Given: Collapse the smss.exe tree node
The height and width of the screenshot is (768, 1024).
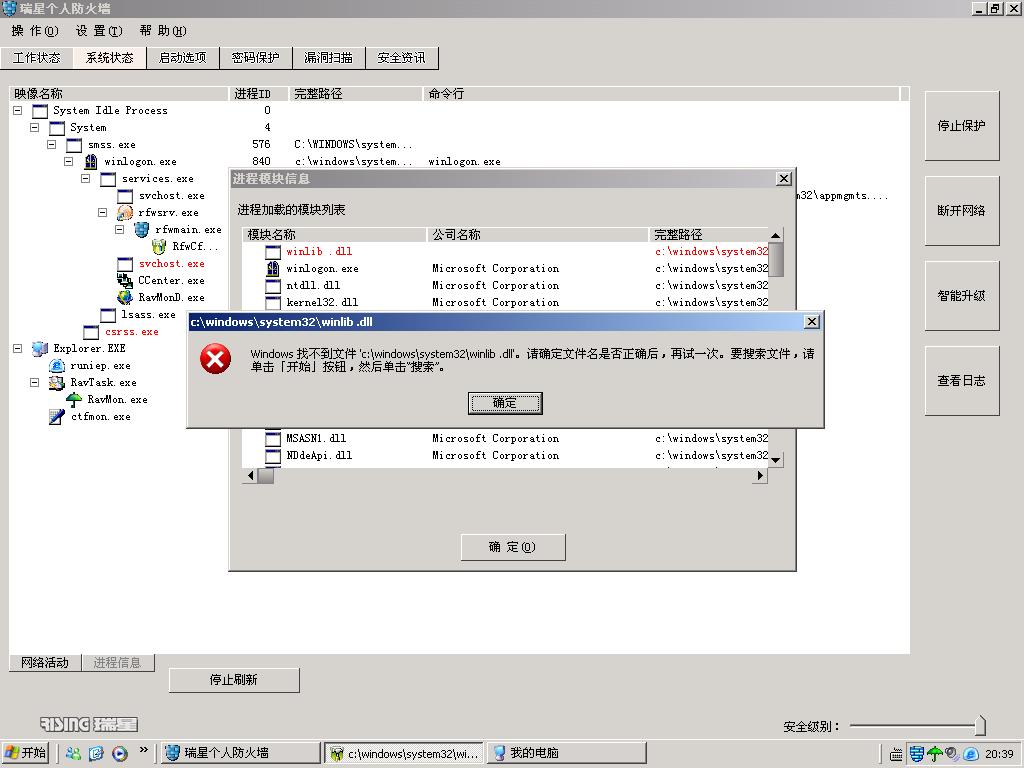Looking at the screenshot, I should point(52,144).
